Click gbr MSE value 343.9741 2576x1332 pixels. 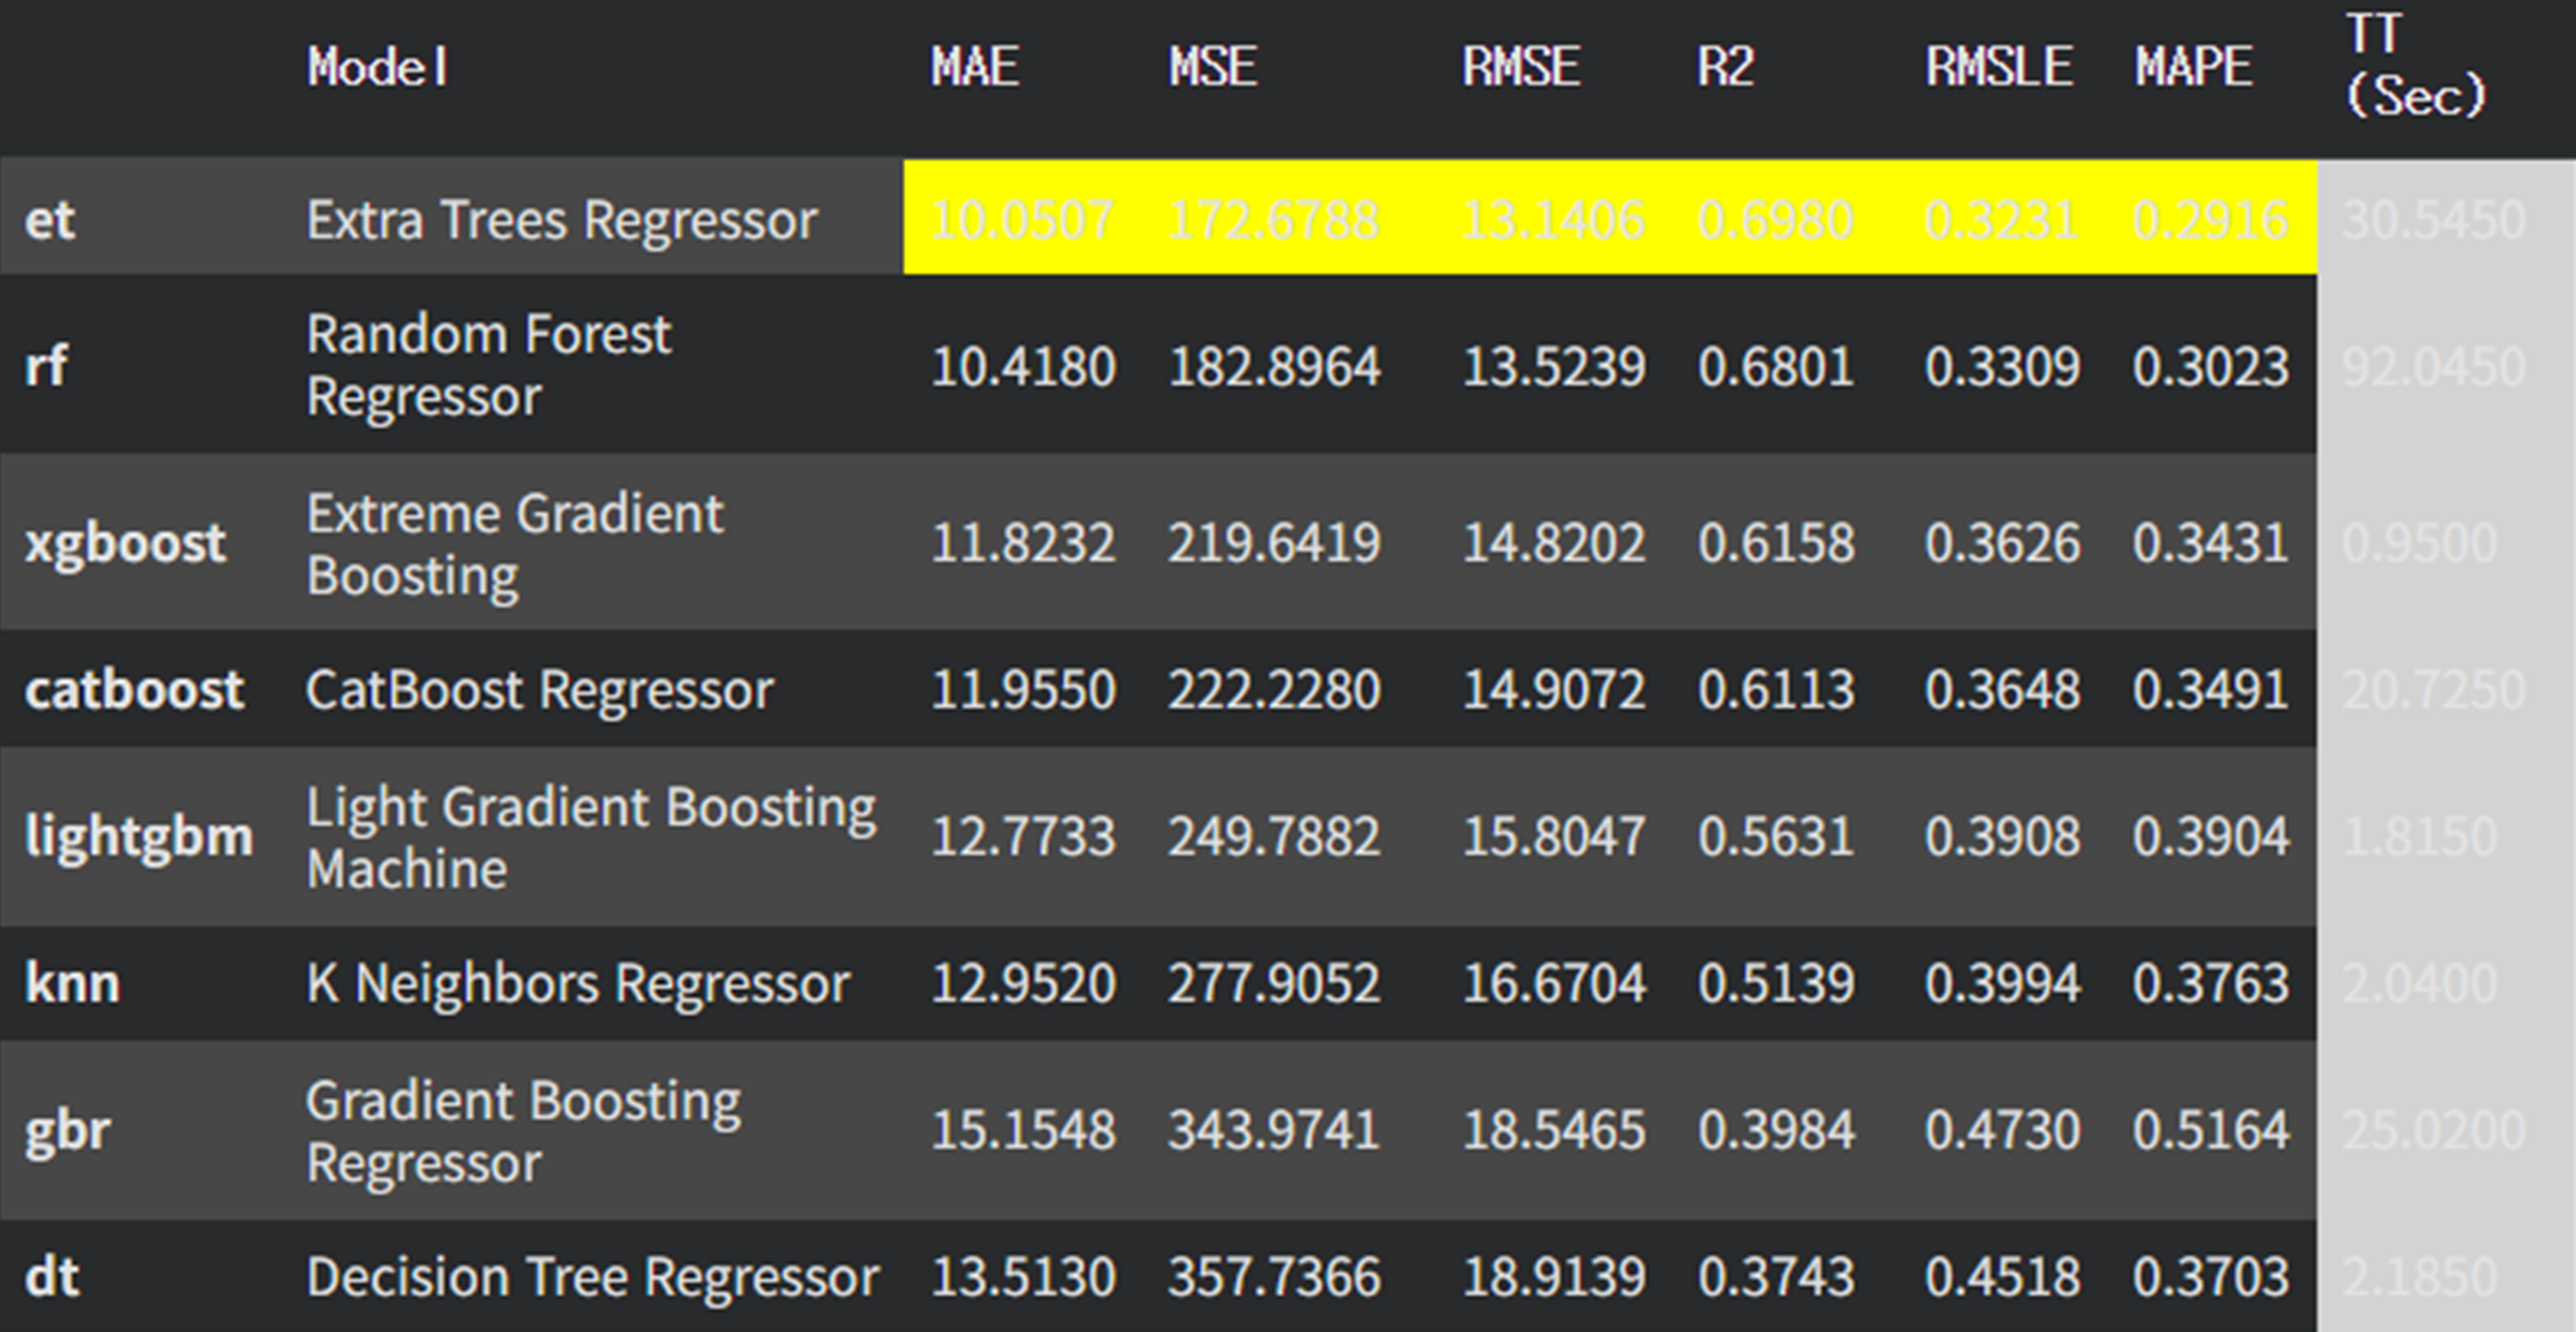point(1274,1130)
